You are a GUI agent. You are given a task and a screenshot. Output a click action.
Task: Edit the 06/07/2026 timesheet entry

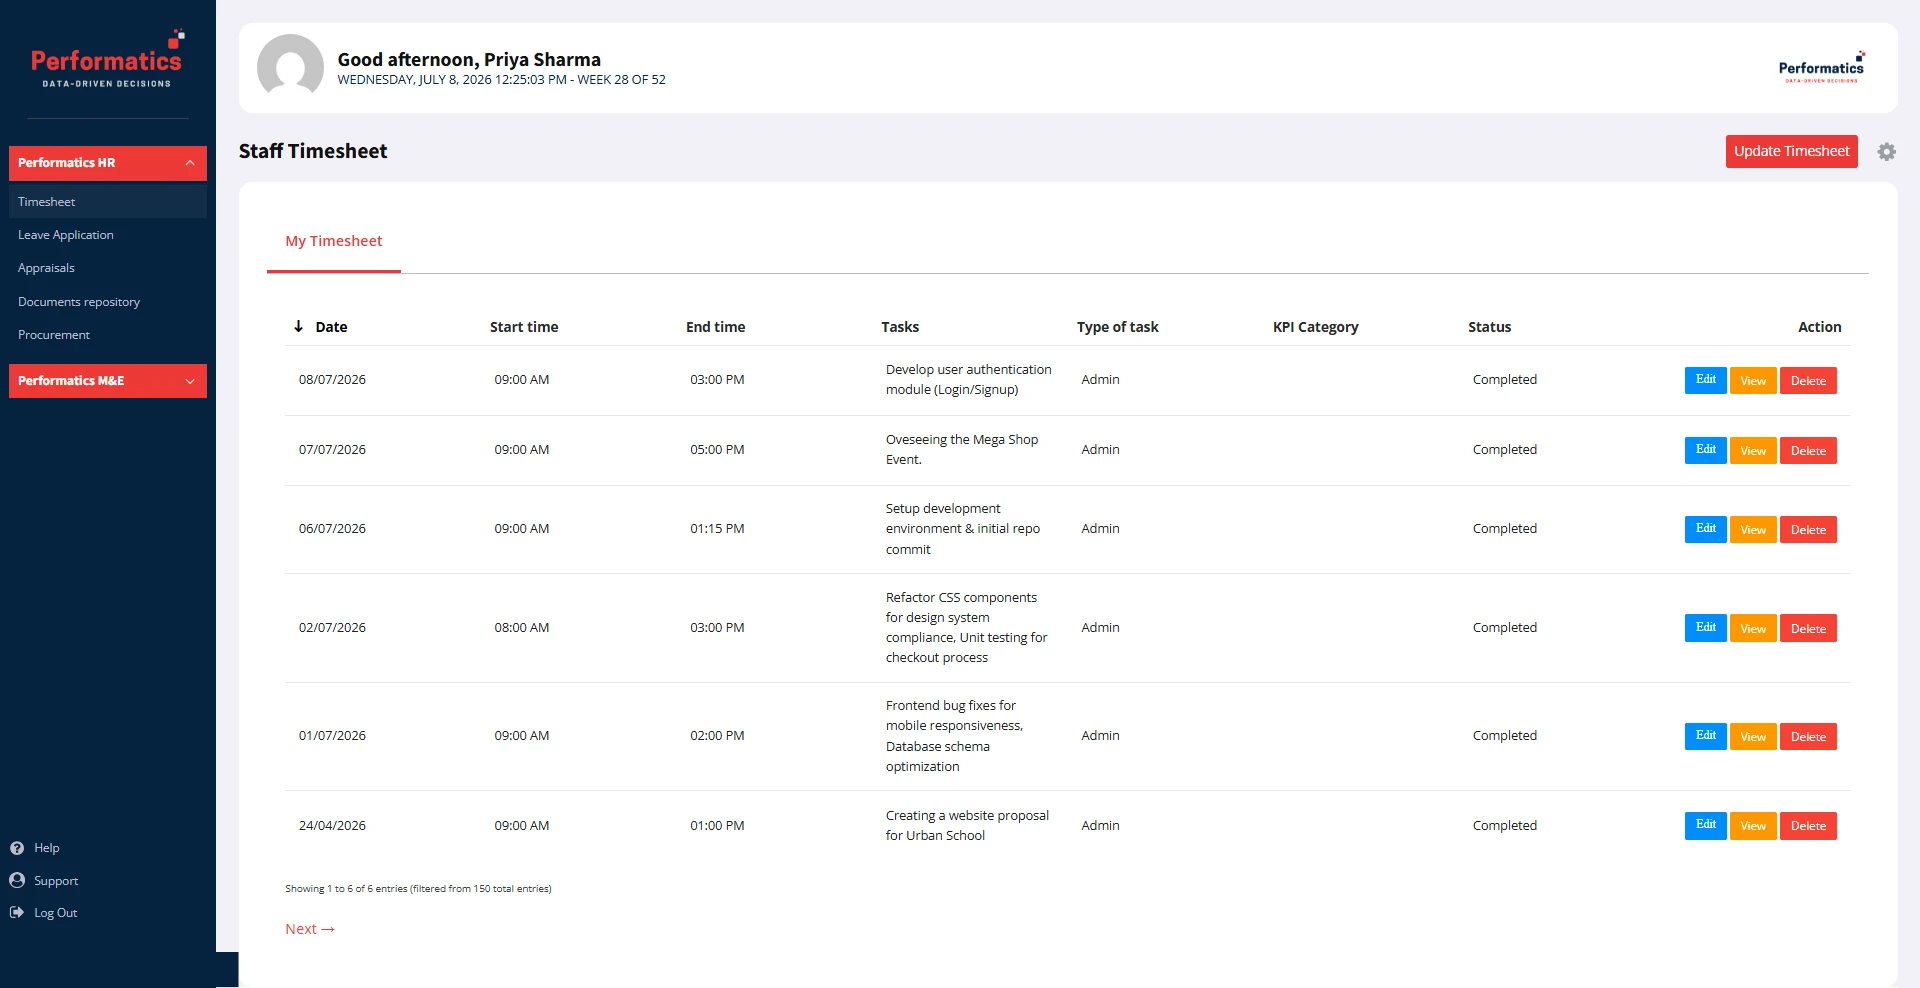coord(1705,529)
